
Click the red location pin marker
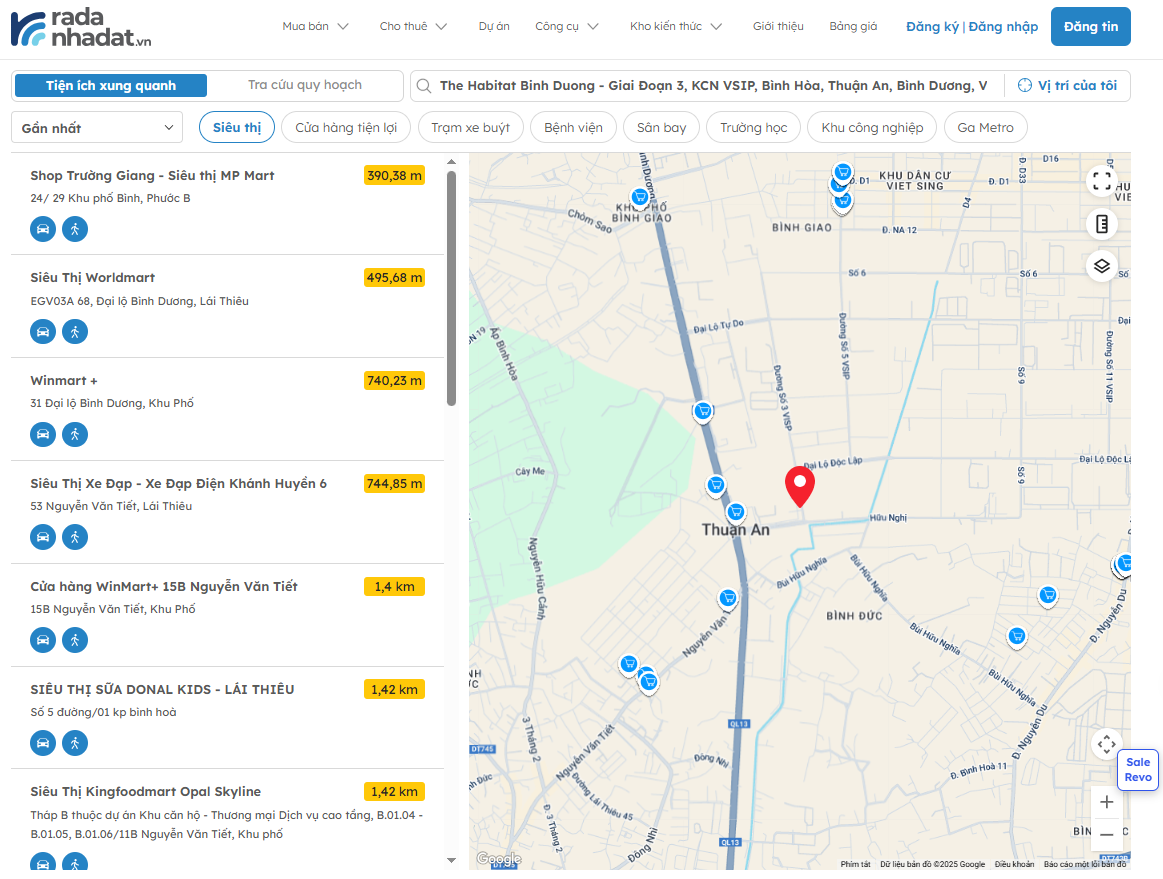click(x=800, y=487)
